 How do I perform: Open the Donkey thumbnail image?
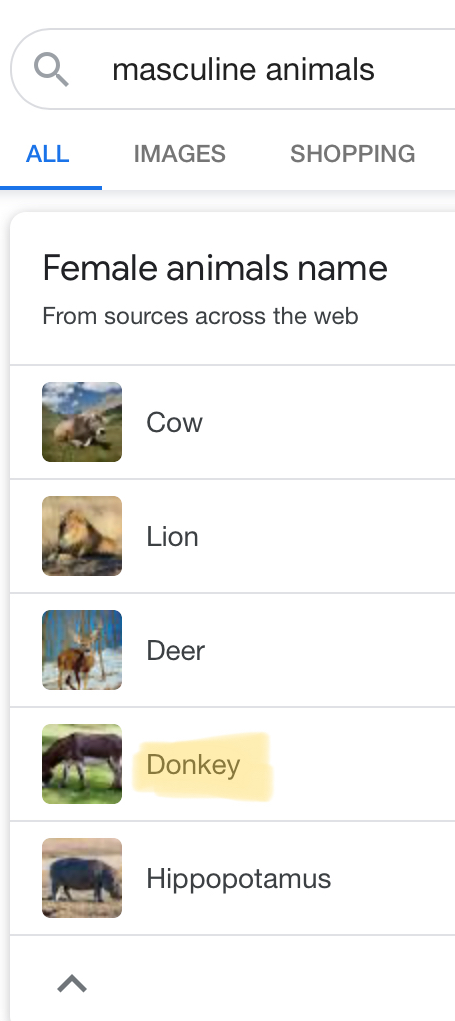82,764
